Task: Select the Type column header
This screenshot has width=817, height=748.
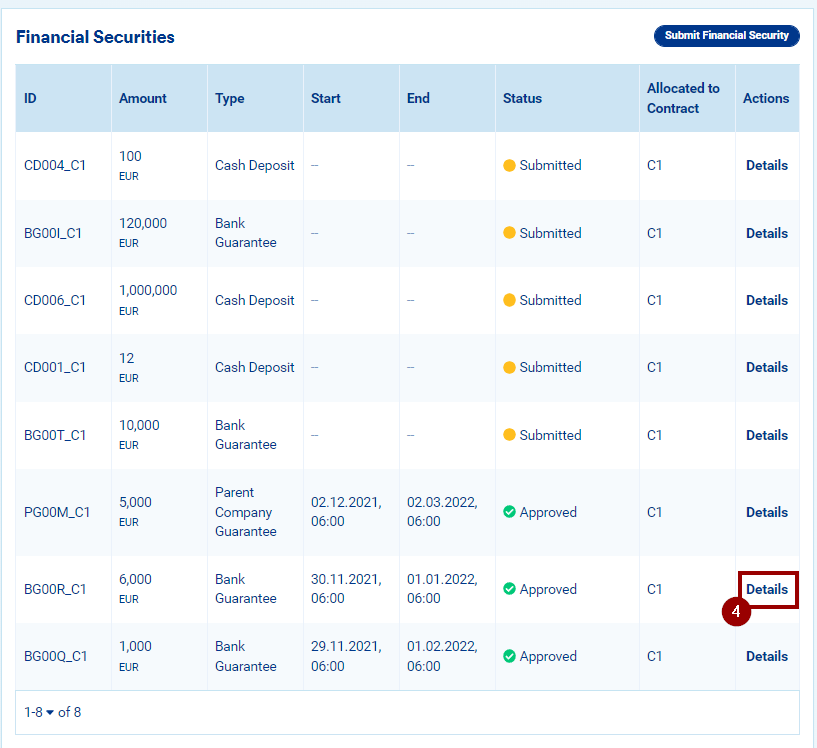Action: point(229,98)
